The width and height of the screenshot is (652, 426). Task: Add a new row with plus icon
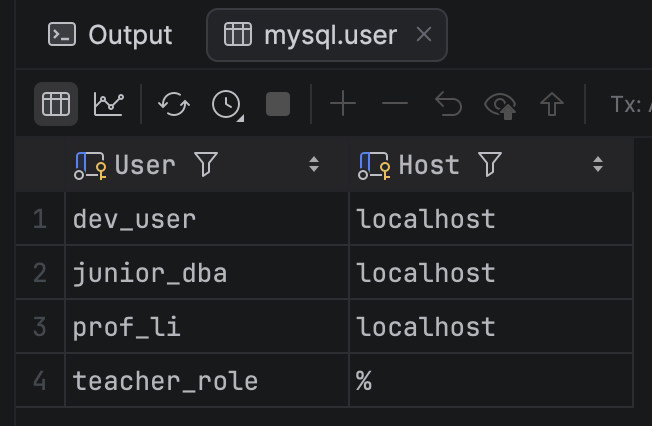343,104
